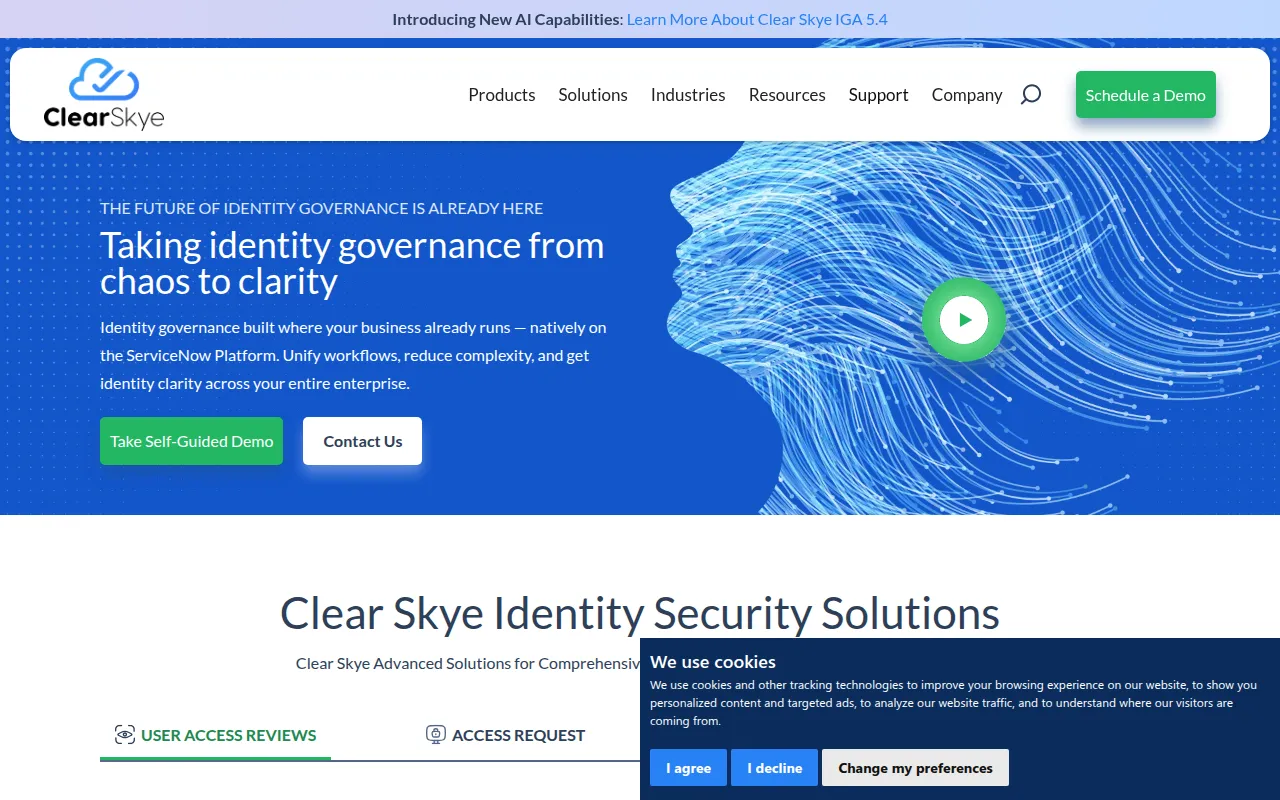Accept cookies with I agree
Image resolution: width=1280 pixels, height=800 pixels.
click(x=688, y=768)
